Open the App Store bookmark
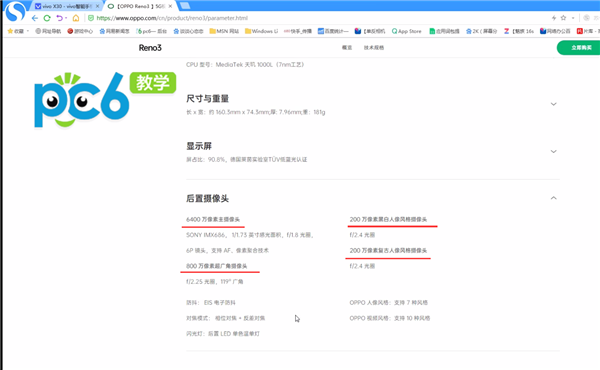The image size is (600, 370). [406, 31]
